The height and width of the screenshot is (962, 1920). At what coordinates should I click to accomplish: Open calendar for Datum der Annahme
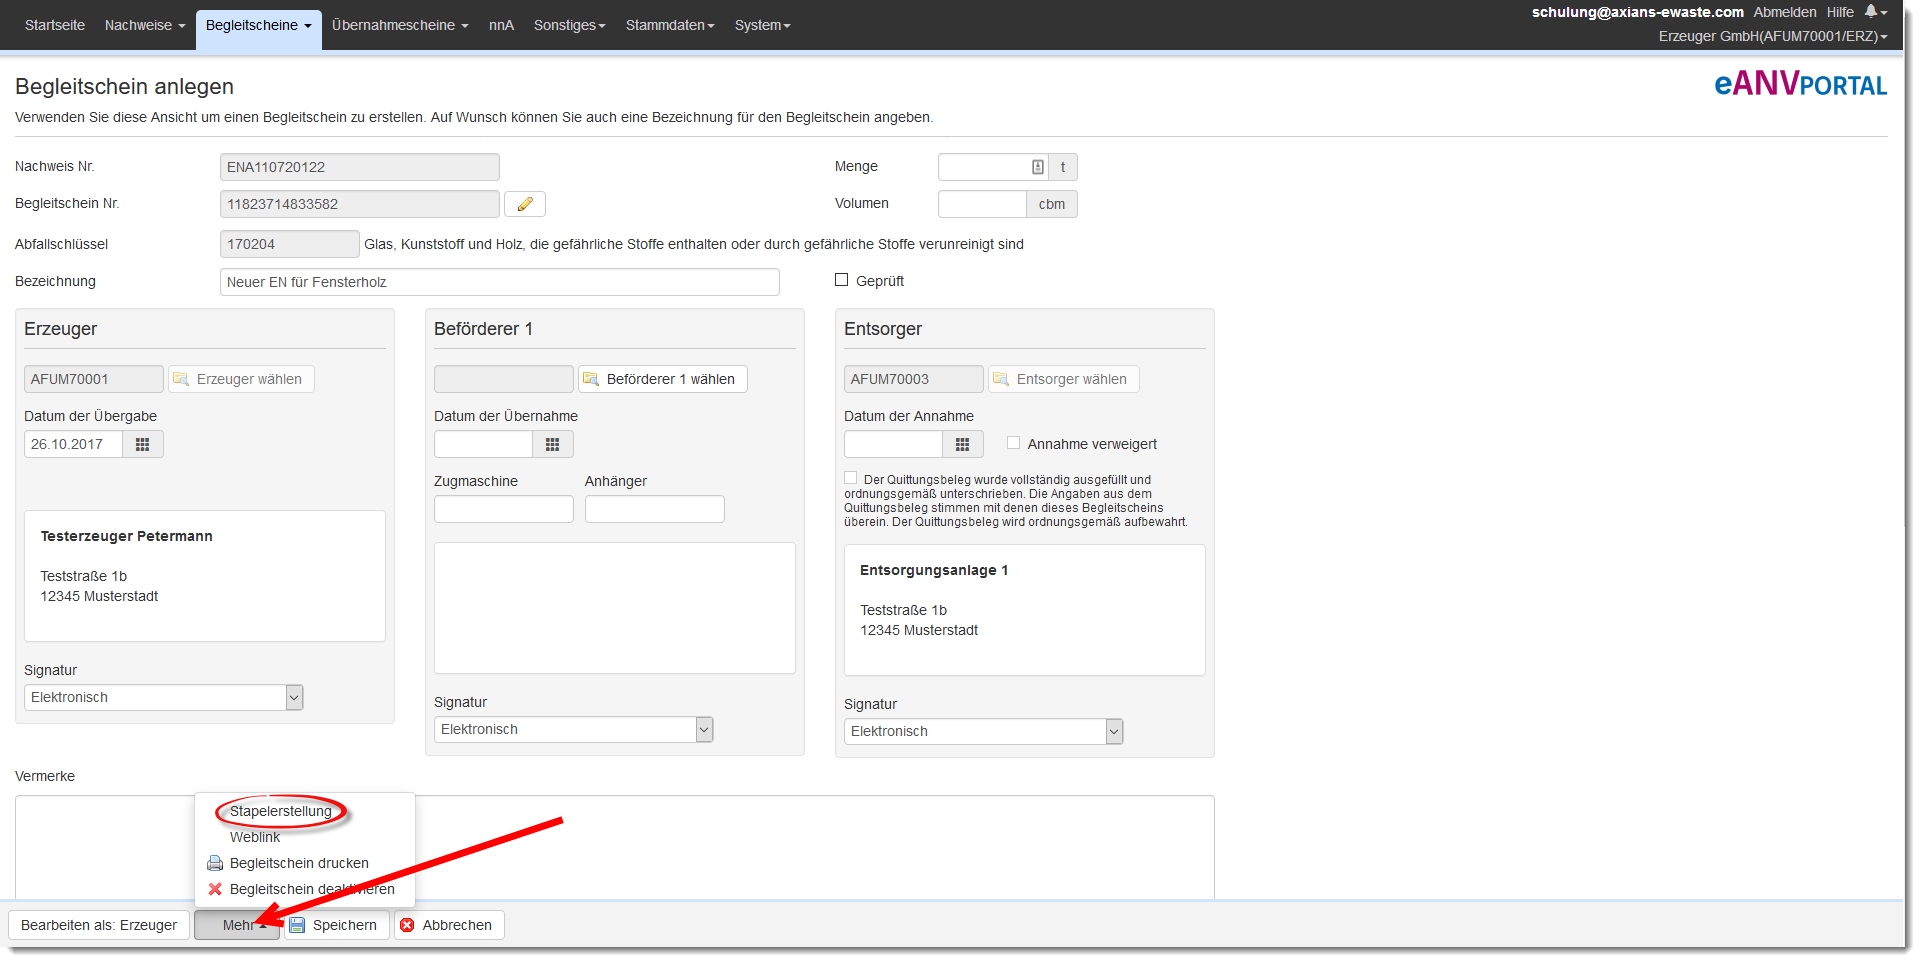pyautogui.click(x=963, y=444)
